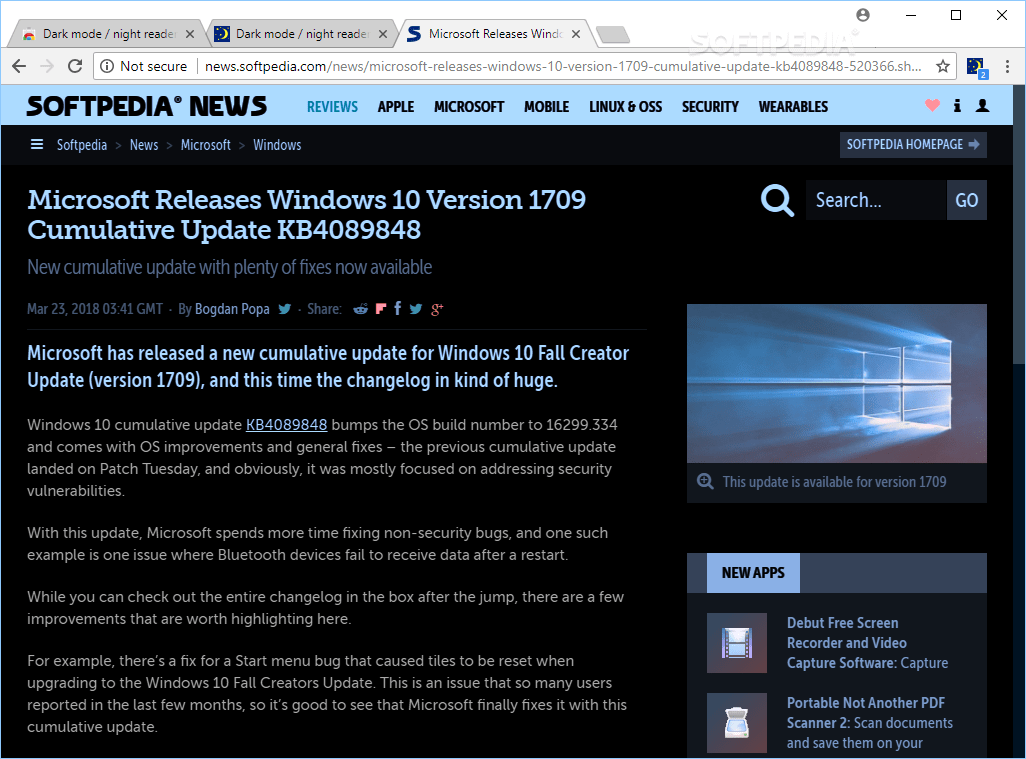Screen dimensions: 1026x759
Task: Click the GO search button
Action: click(x=966, y=200)
